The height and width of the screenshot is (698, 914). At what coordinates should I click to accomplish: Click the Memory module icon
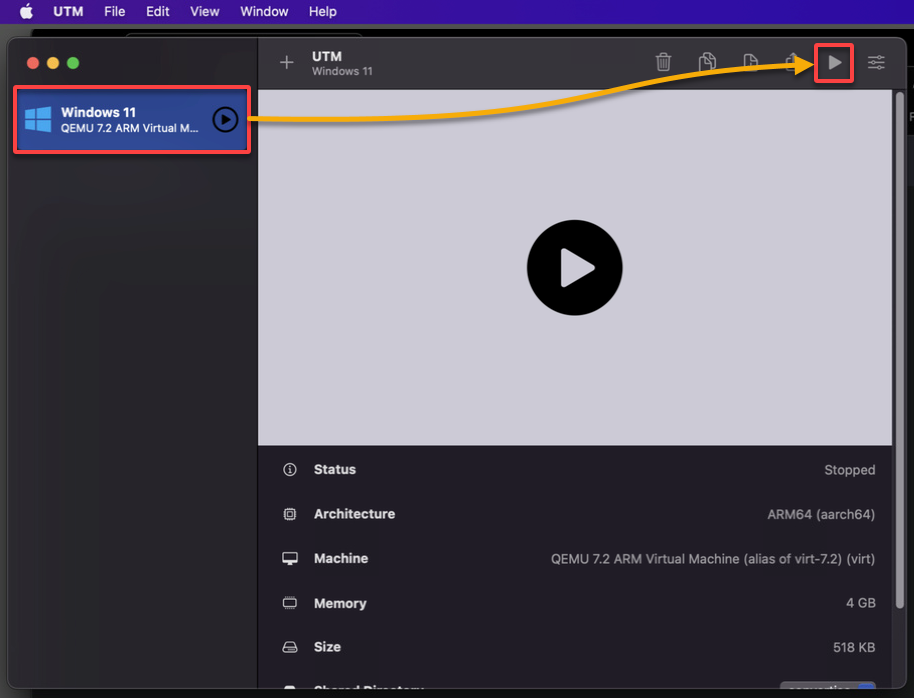pyautogui.click(x=290, y=603)
